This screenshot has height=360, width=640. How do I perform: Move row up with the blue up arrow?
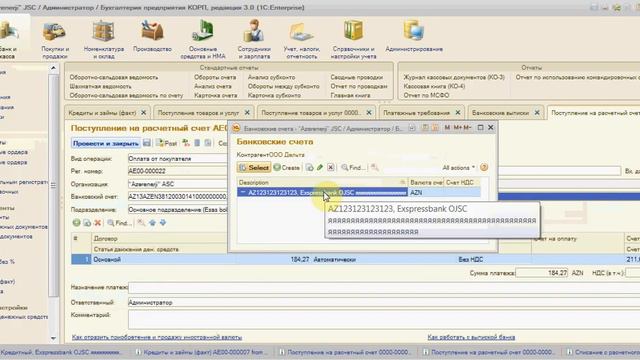click(x=152, y=223)
